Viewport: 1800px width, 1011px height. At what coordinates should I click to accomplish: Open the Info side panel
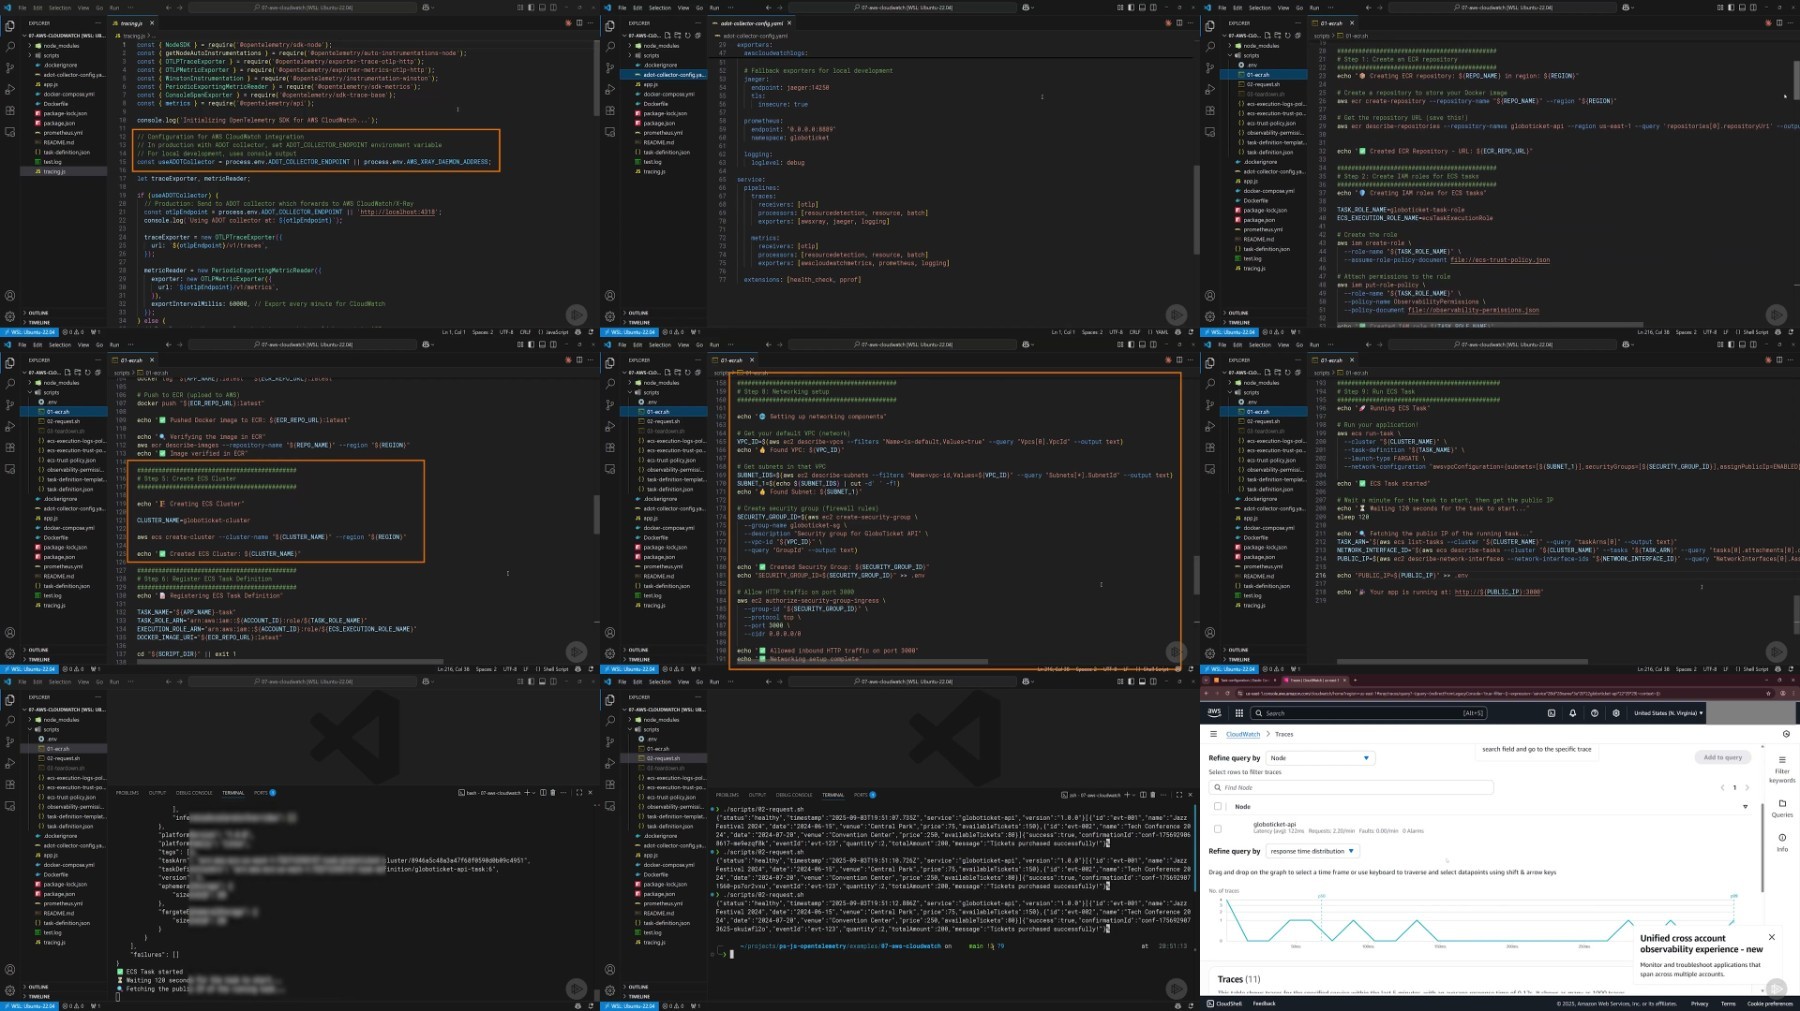click(x=1782, y=842)
